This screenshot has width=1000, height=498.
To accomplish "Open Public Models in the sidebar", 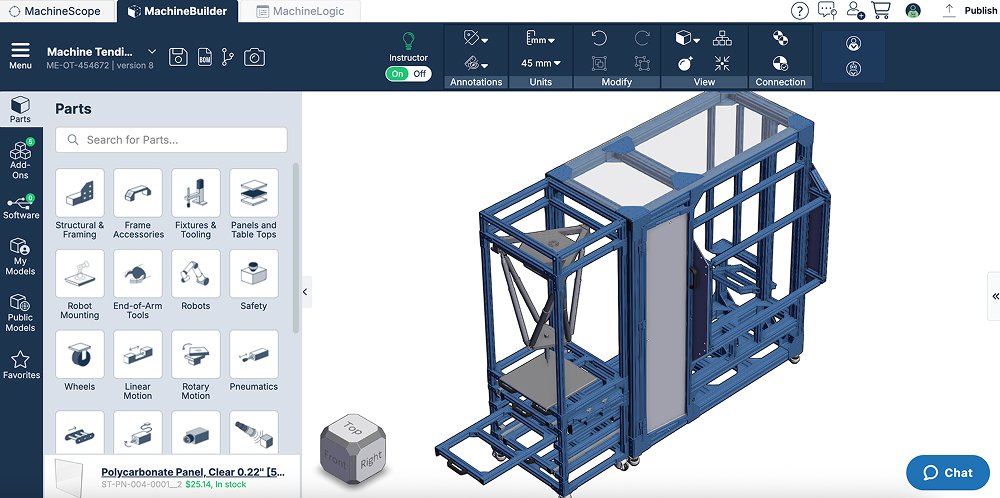I will tap(20, 313).
